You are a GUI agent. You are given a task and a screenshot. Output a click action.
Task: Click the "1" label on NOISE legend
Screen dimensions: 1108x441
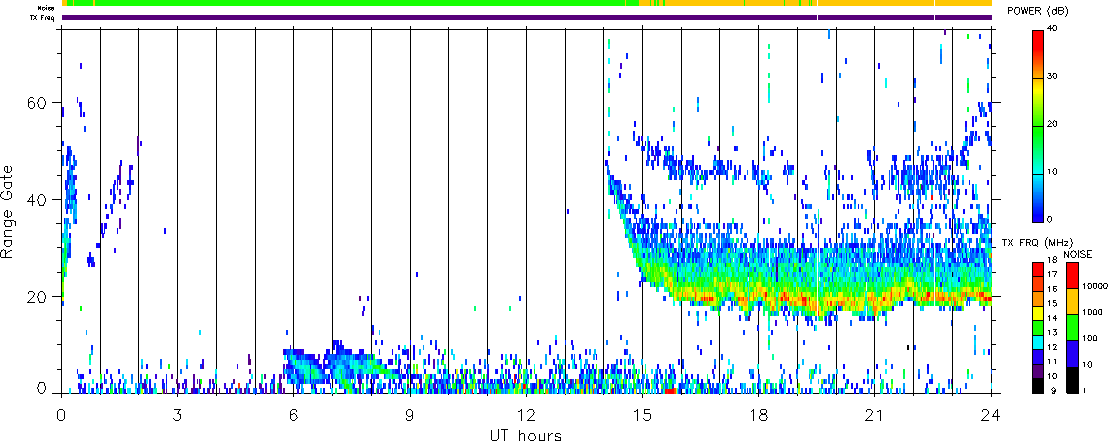[1085, 391]
